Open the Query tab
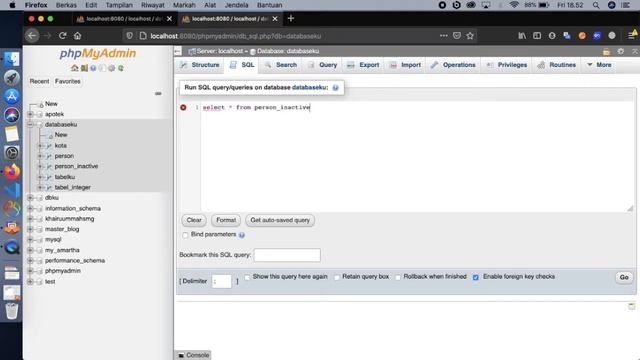 click(322, 65)
